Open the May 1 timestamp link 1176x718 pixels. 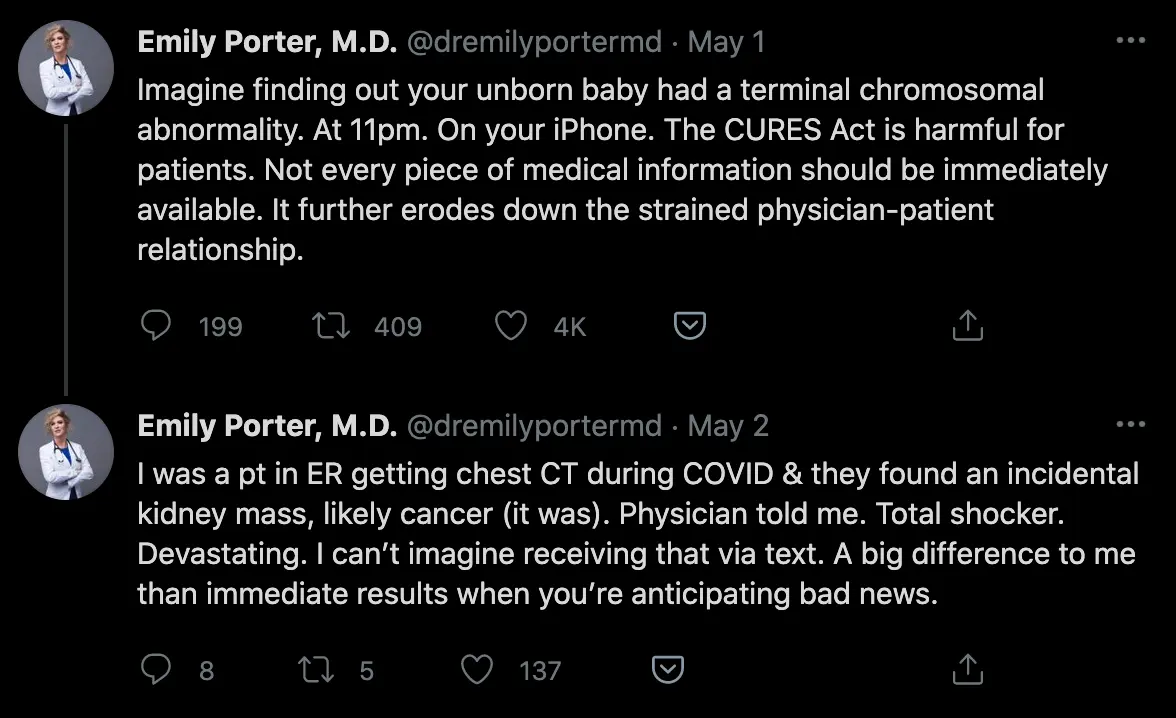[x=725, y=41]
